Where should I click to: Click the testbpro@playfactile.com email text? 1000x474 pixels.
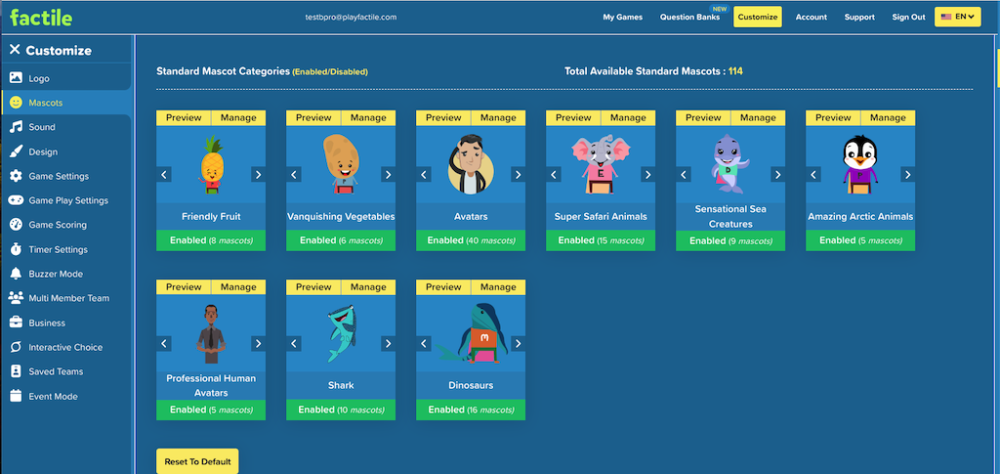click(351, 17)
